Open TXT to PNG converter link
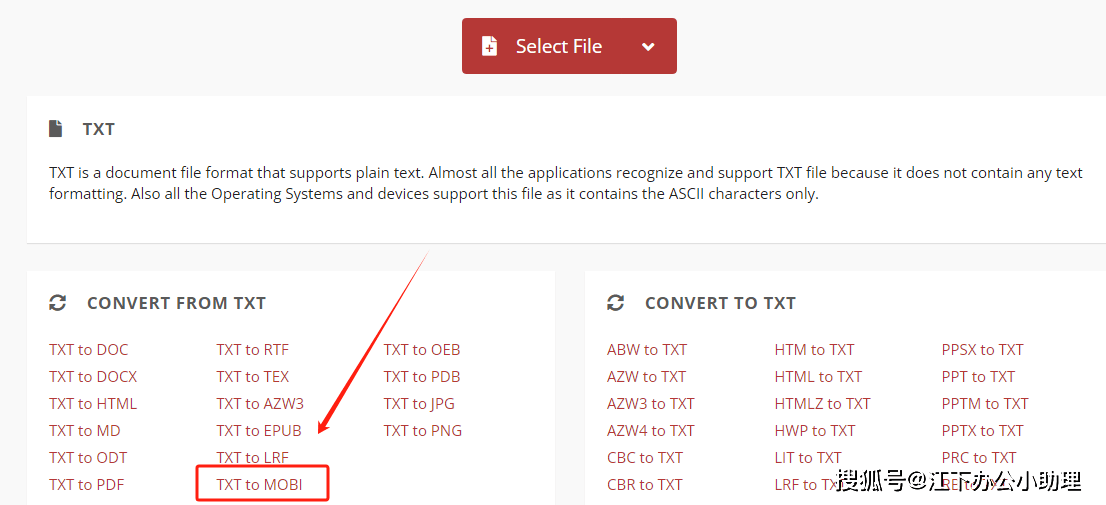The width and height of the screenshot is (1106, 505). [x=423, y=430]
